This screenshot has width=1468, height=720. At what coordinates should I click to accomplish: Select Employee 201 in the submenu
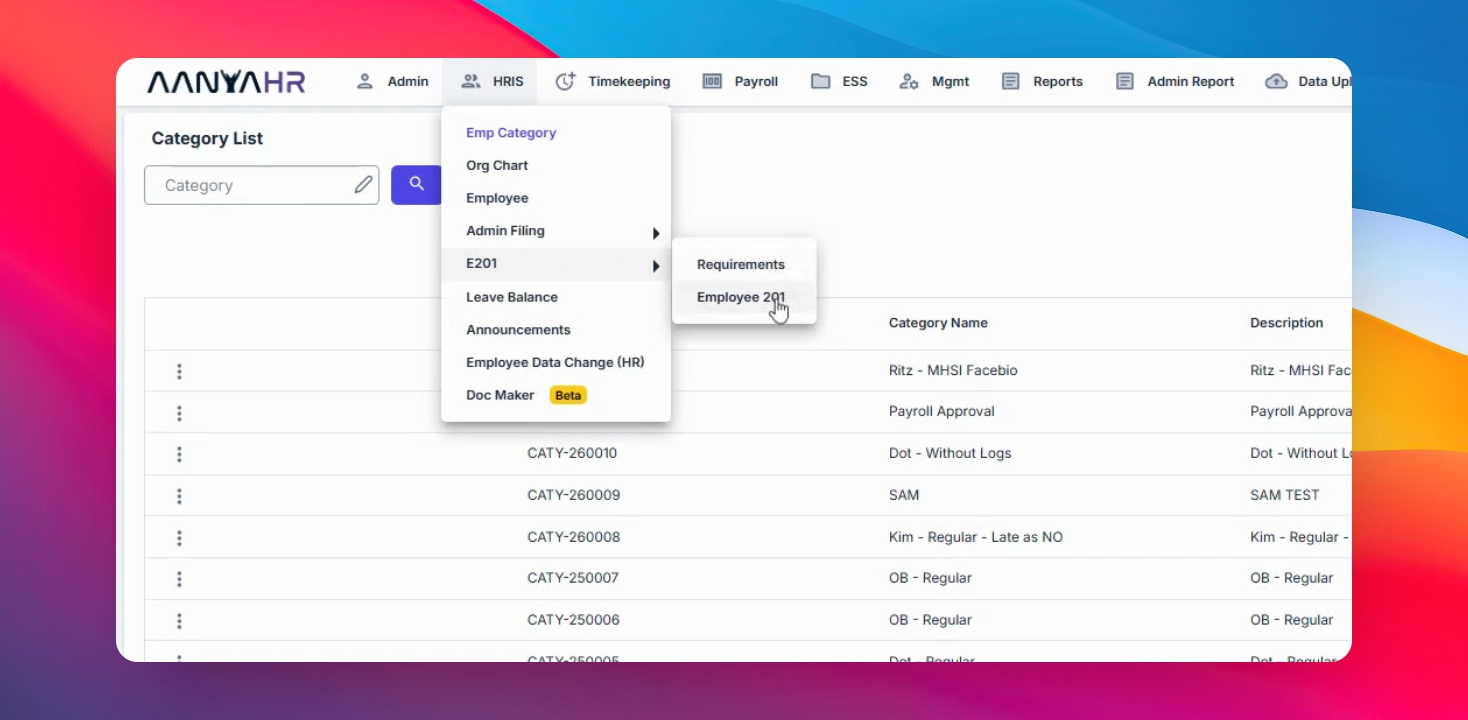pyautogui.click(x=744, y=297)
